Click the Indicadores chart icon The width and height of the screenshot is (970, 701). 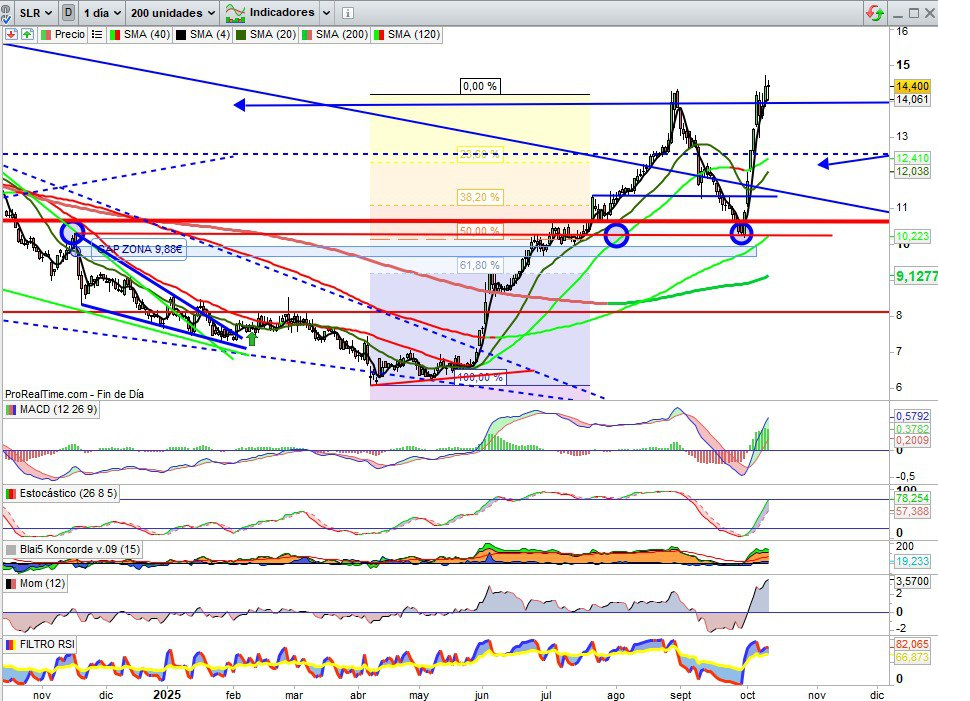[x=235, y=13]
